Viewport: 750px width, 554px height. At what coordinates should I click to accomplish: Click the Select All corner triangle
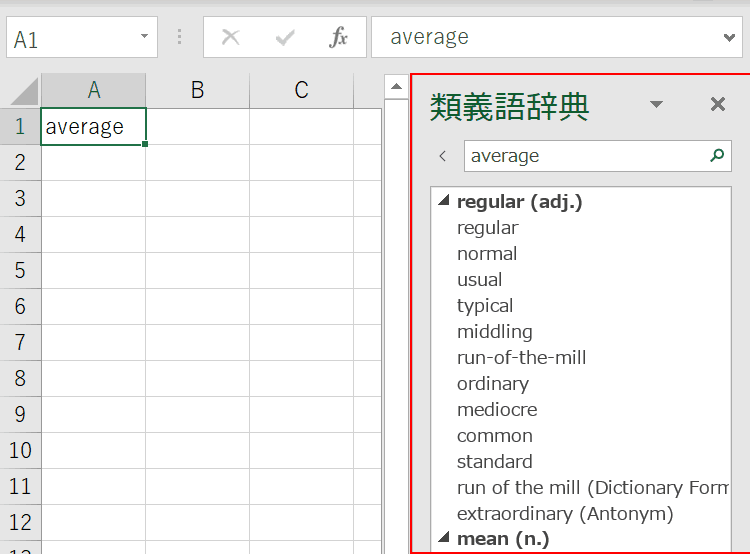pyautogui.click(x=25, y=91)
